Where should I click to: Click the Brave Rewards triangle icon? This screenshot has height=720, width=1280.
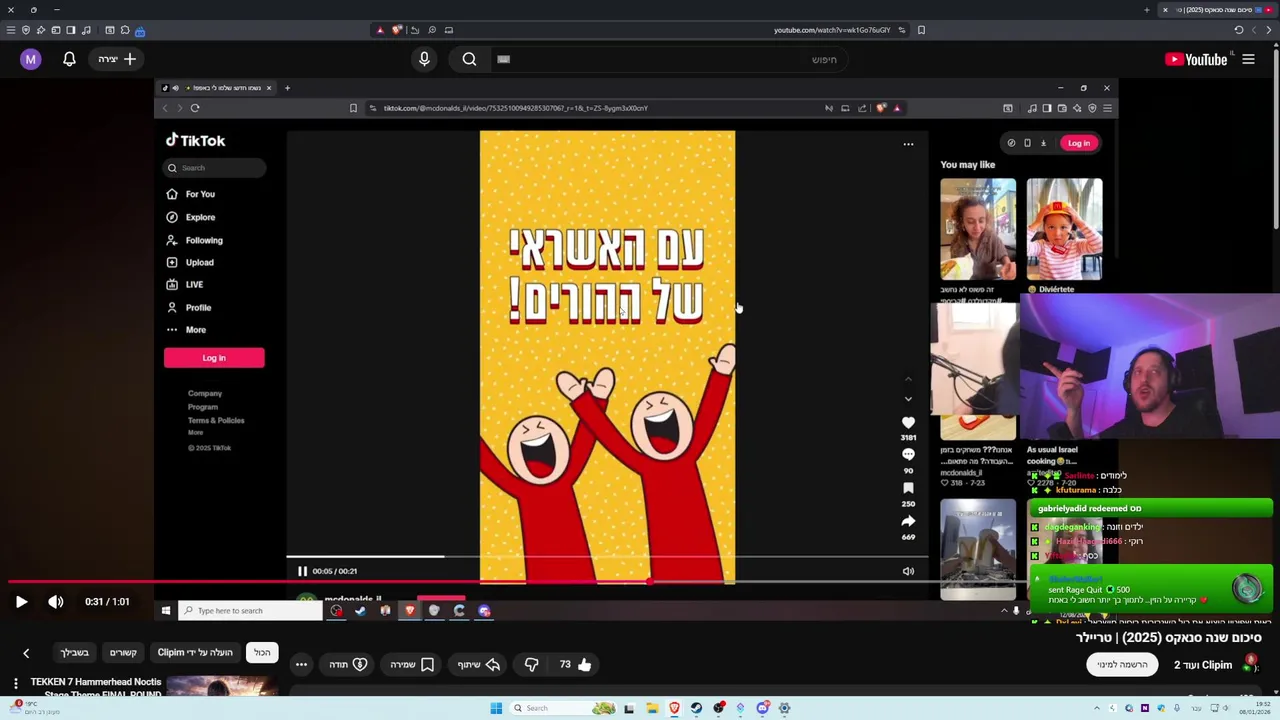click(x=380, y=30)
